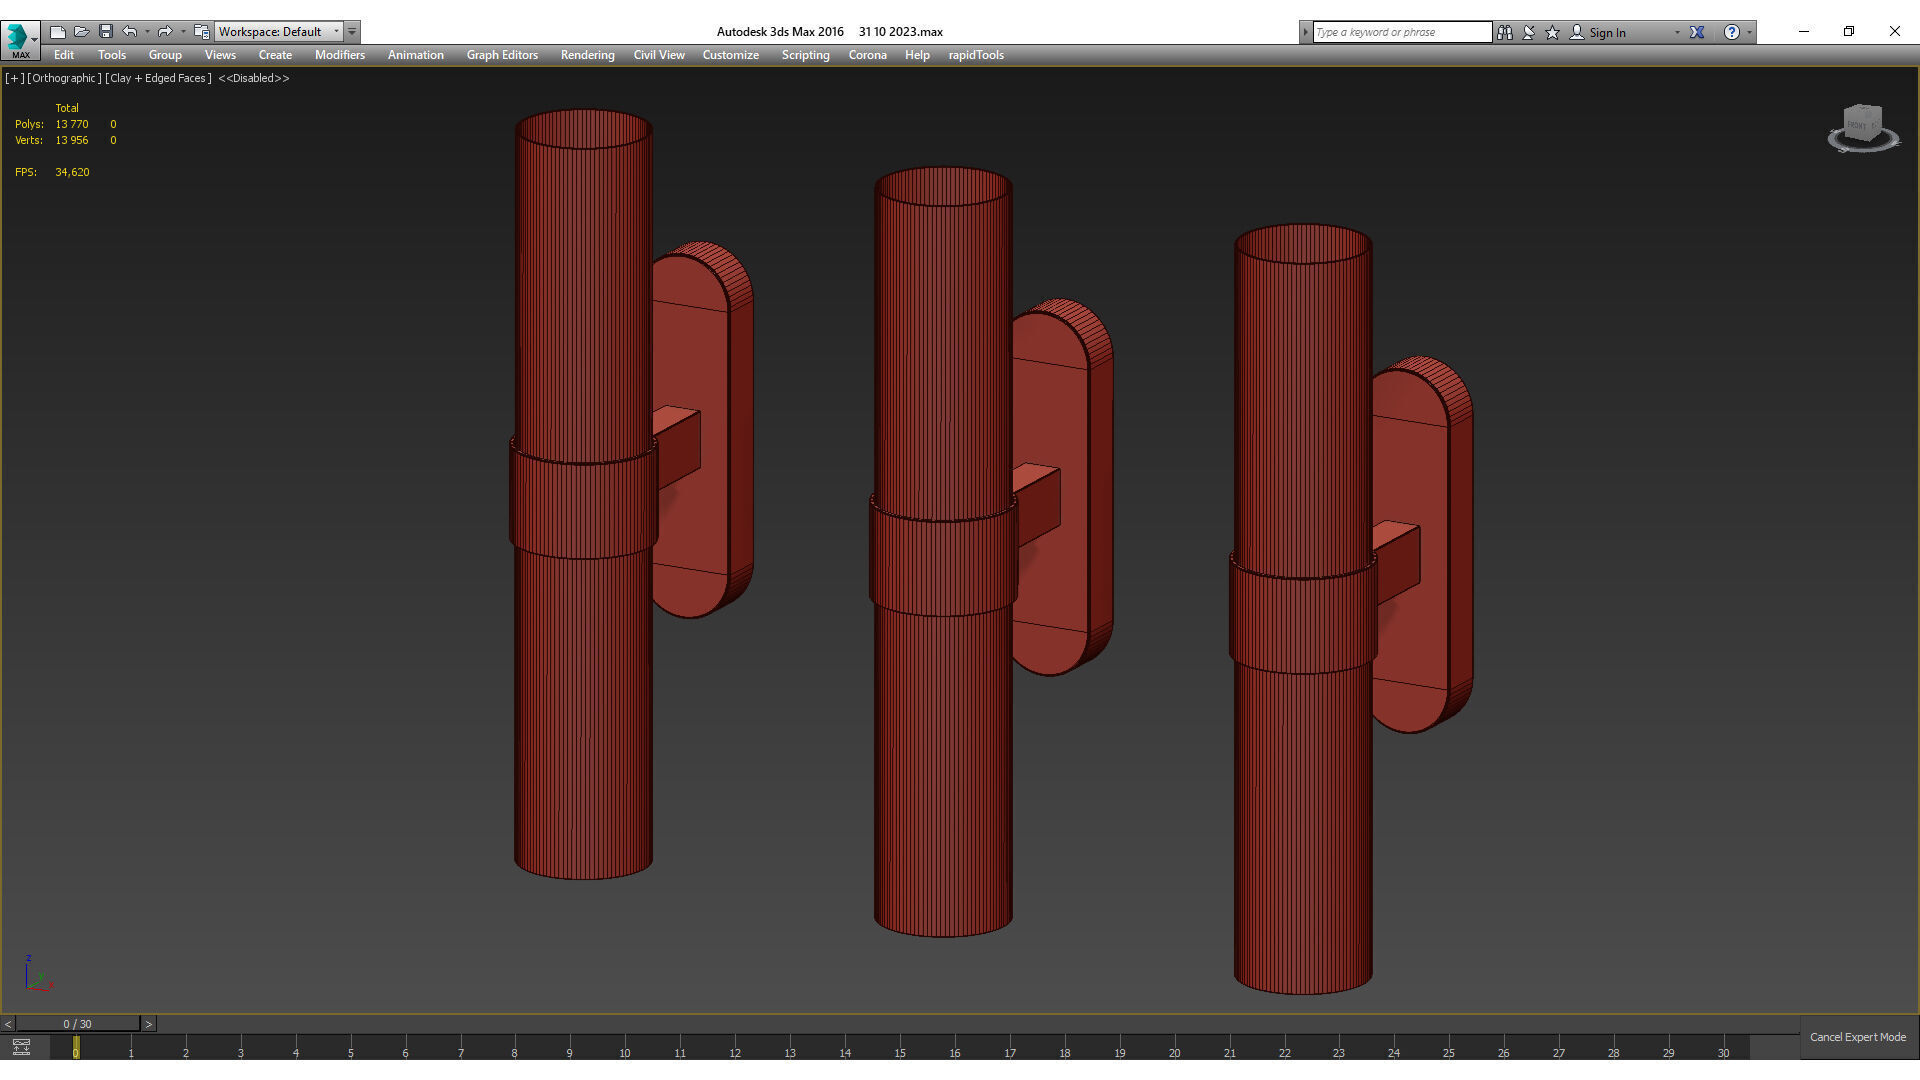Open the Modifiers menu
The image size is (1920, 1080).
tap(339, 55)
